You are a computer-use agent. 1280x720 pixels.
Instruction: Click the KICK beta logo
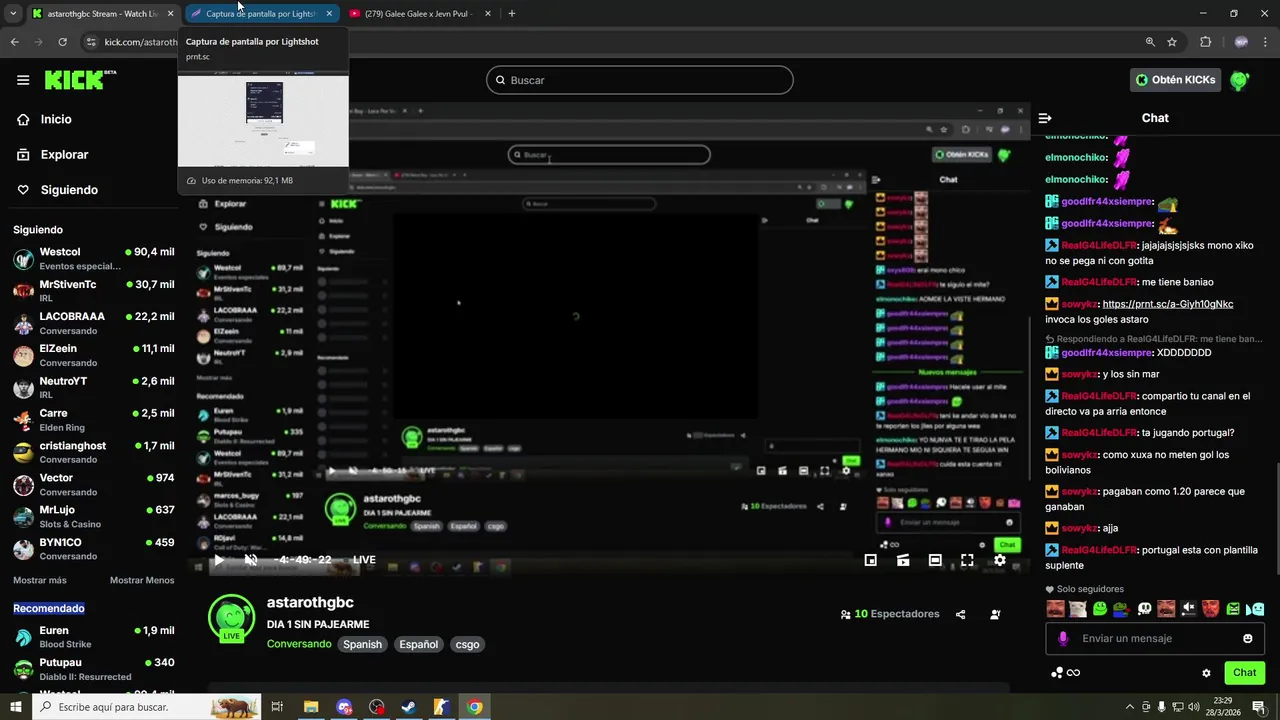pos(80,80)
